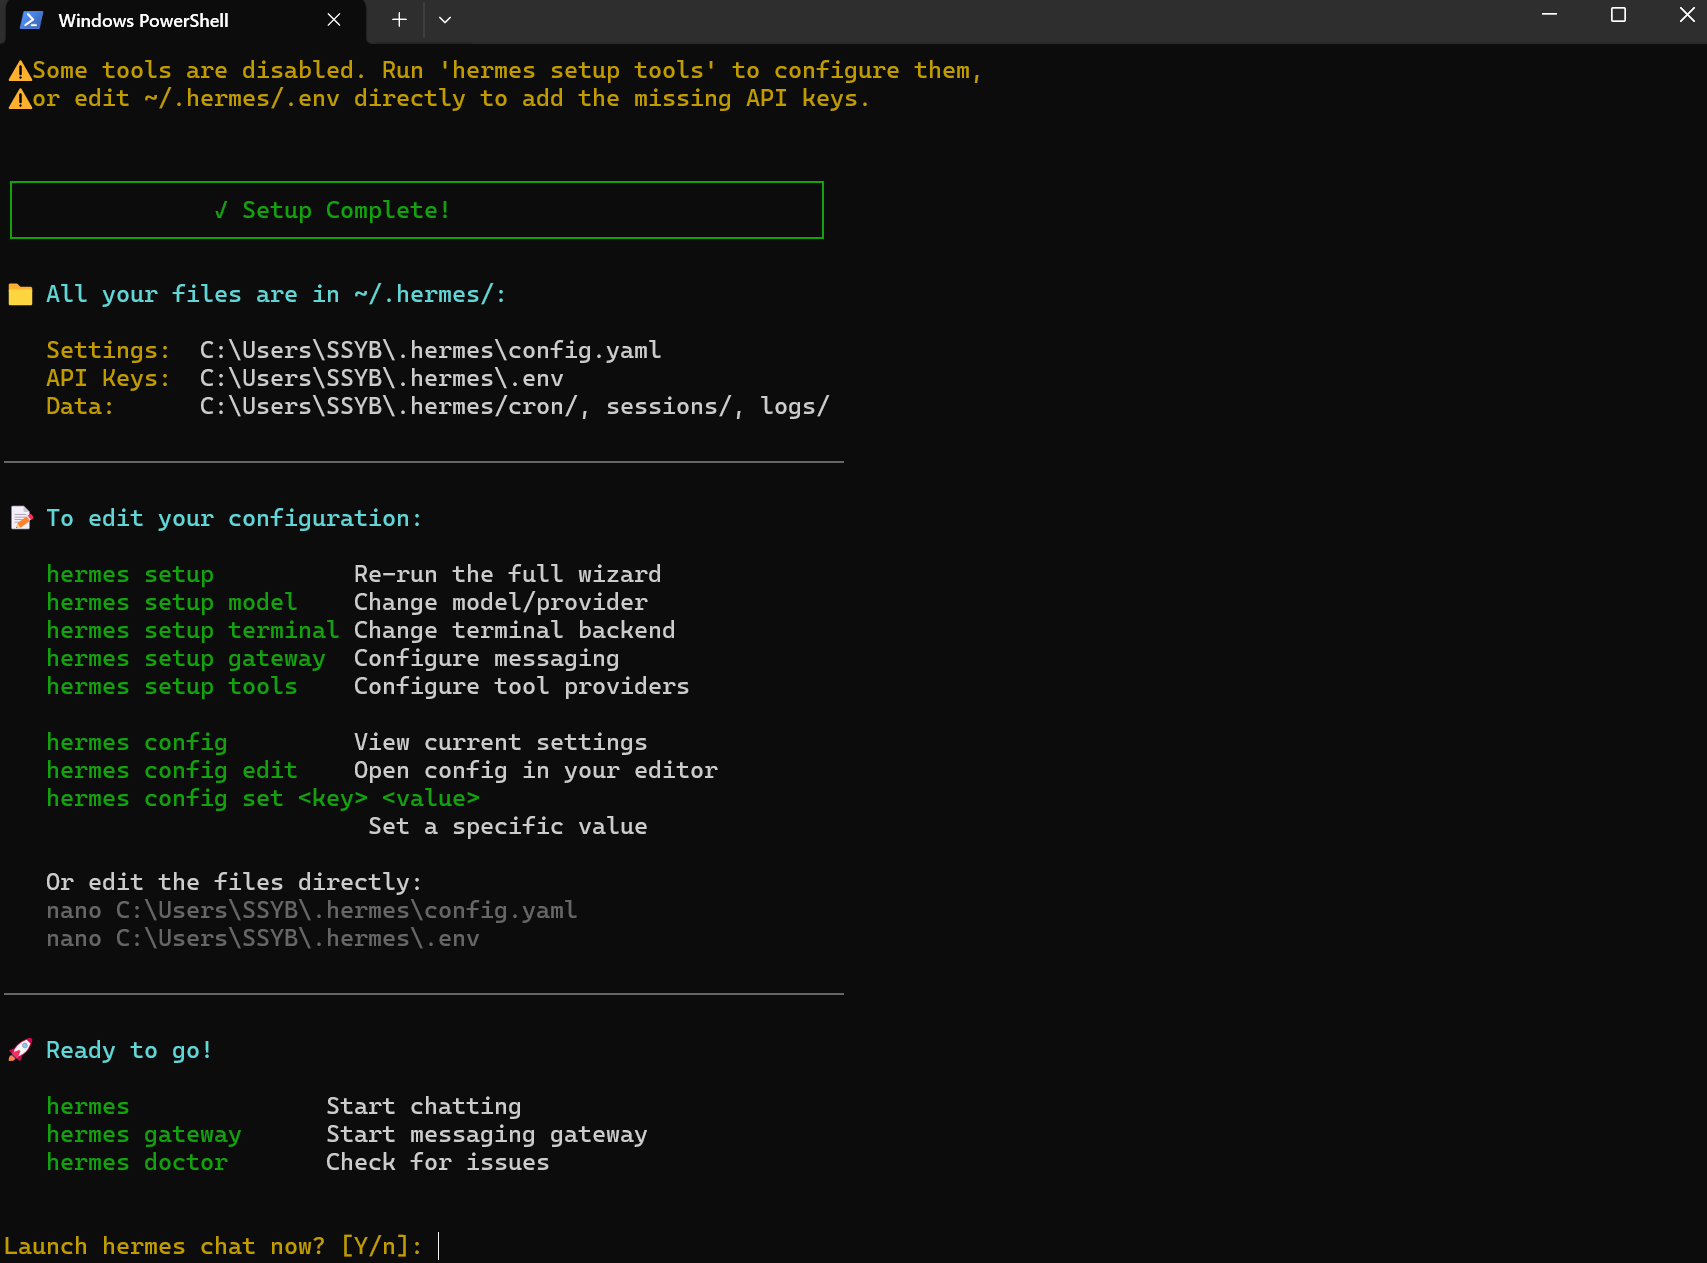1707x1263 pixels.
Task: Click the 'nano C:\Users\SSYB\.hermes\.env' line
Action: click(262, 939)
